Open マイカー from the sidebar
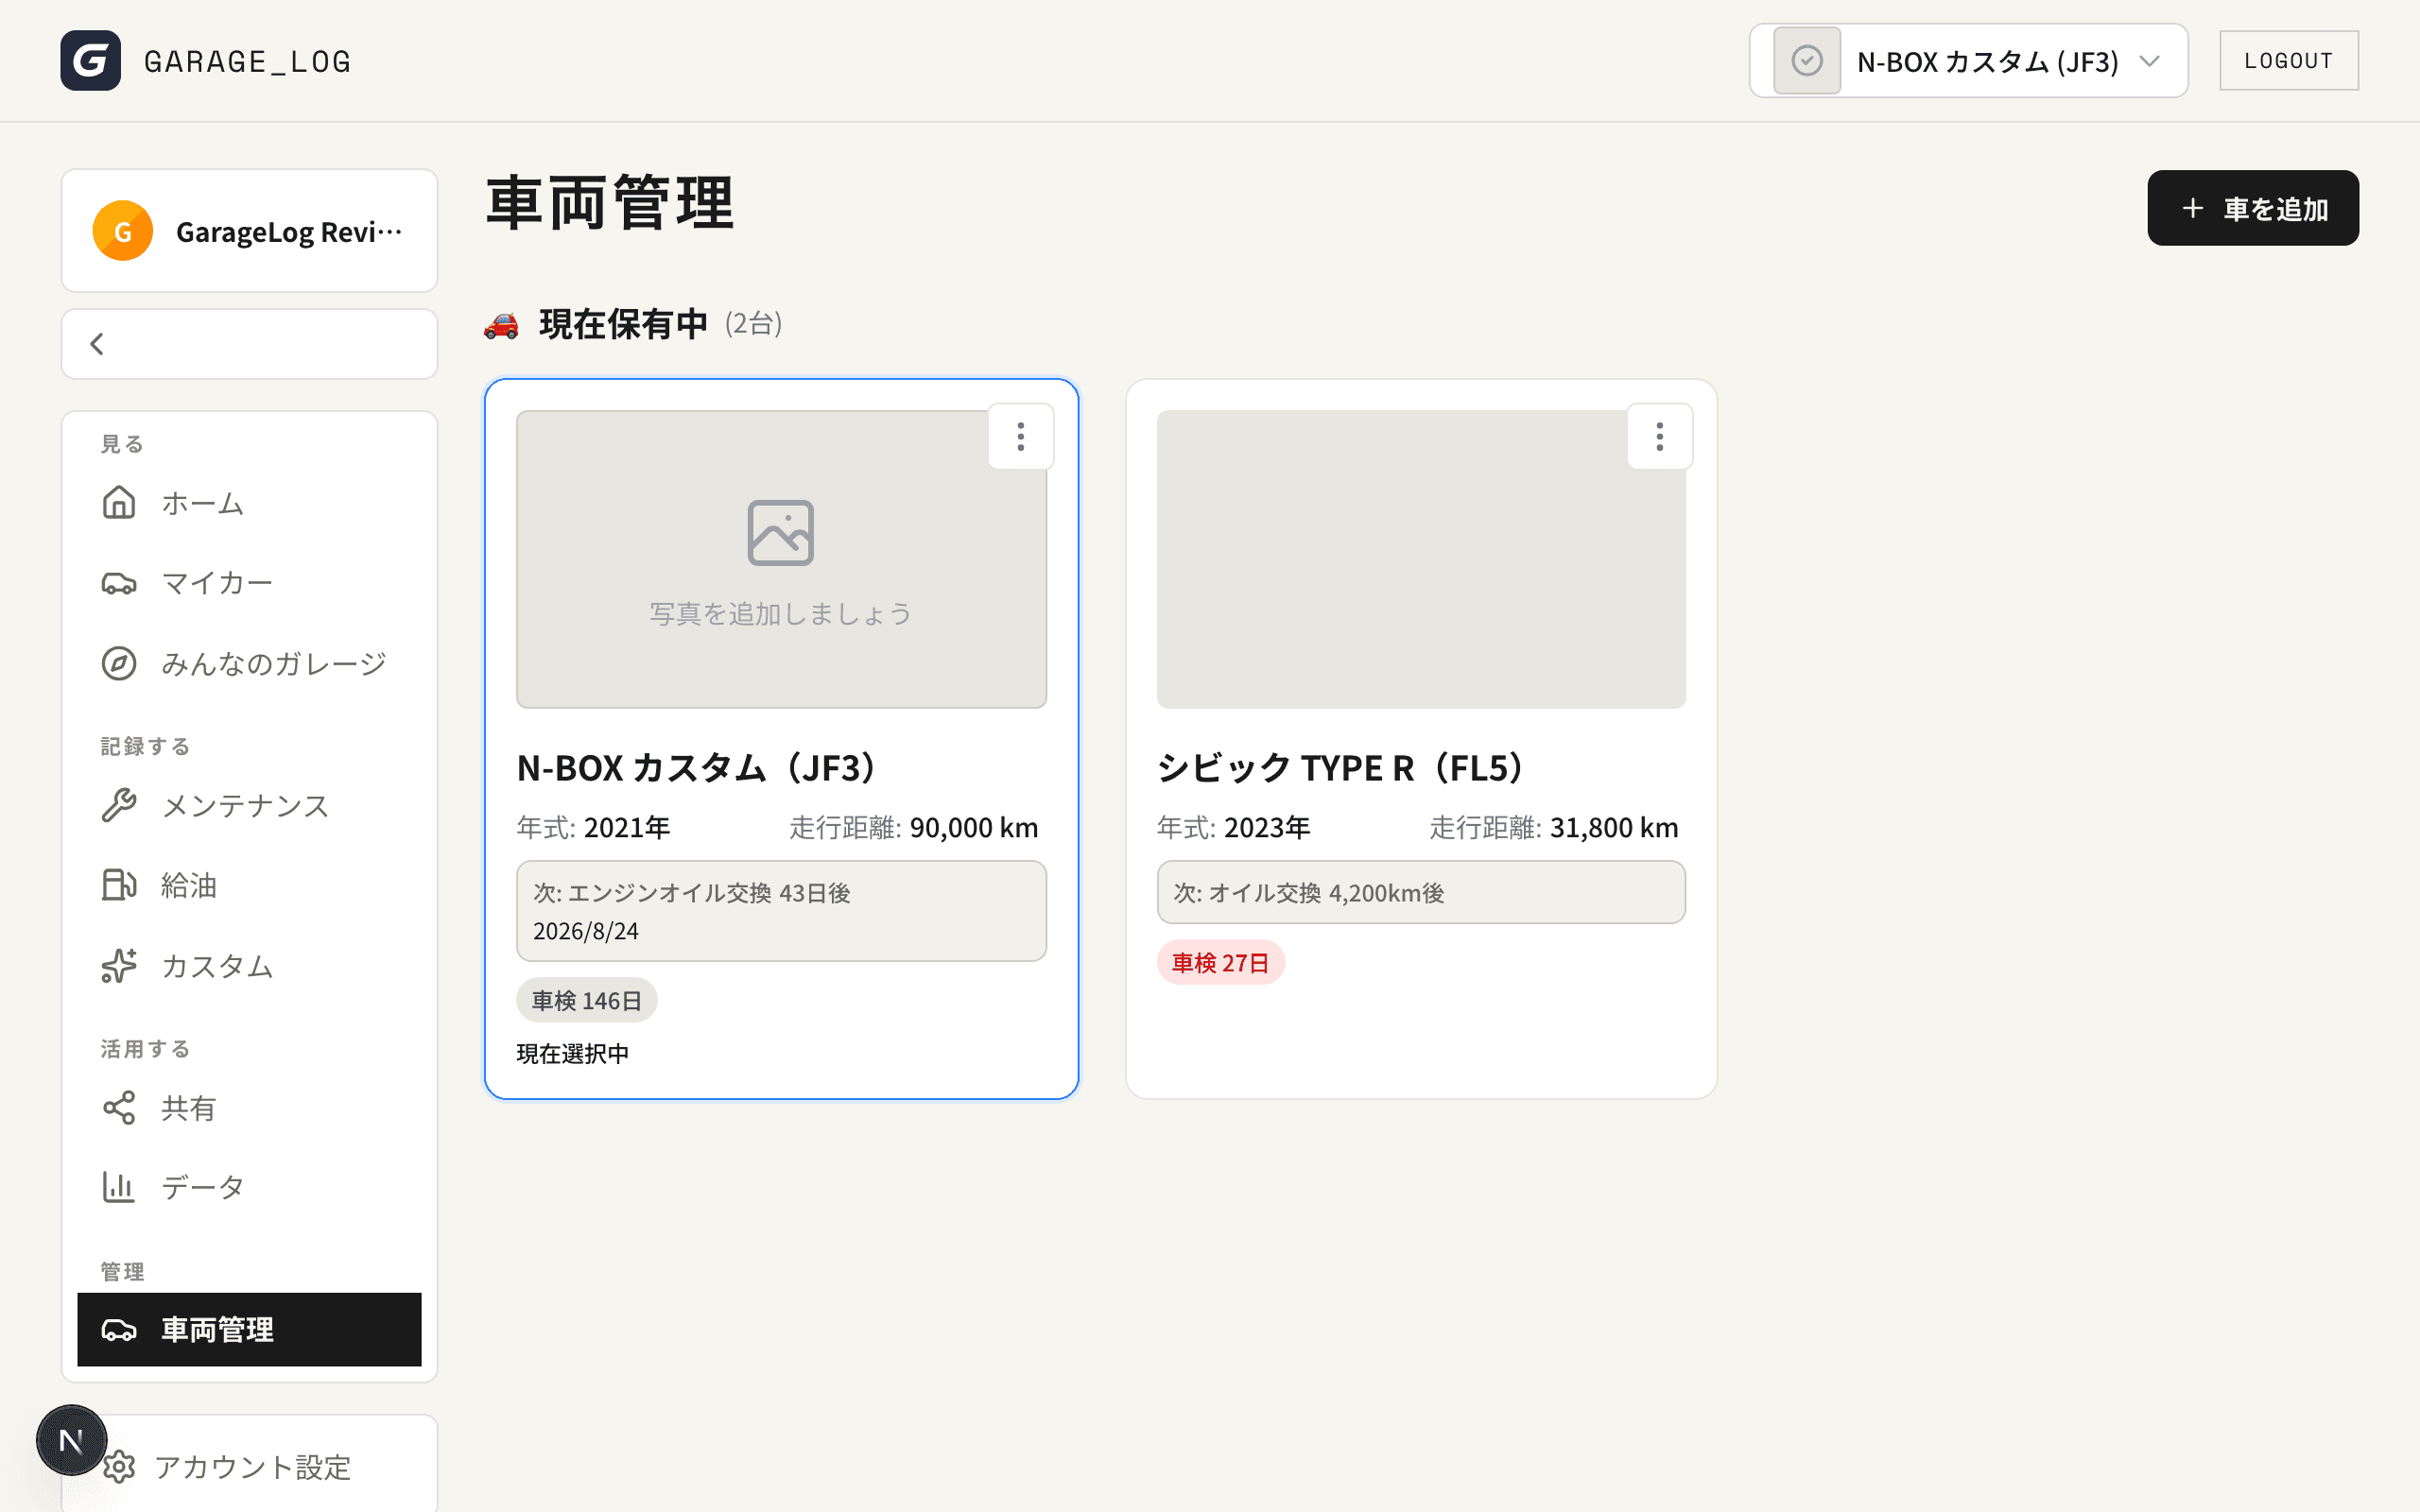 249,583
